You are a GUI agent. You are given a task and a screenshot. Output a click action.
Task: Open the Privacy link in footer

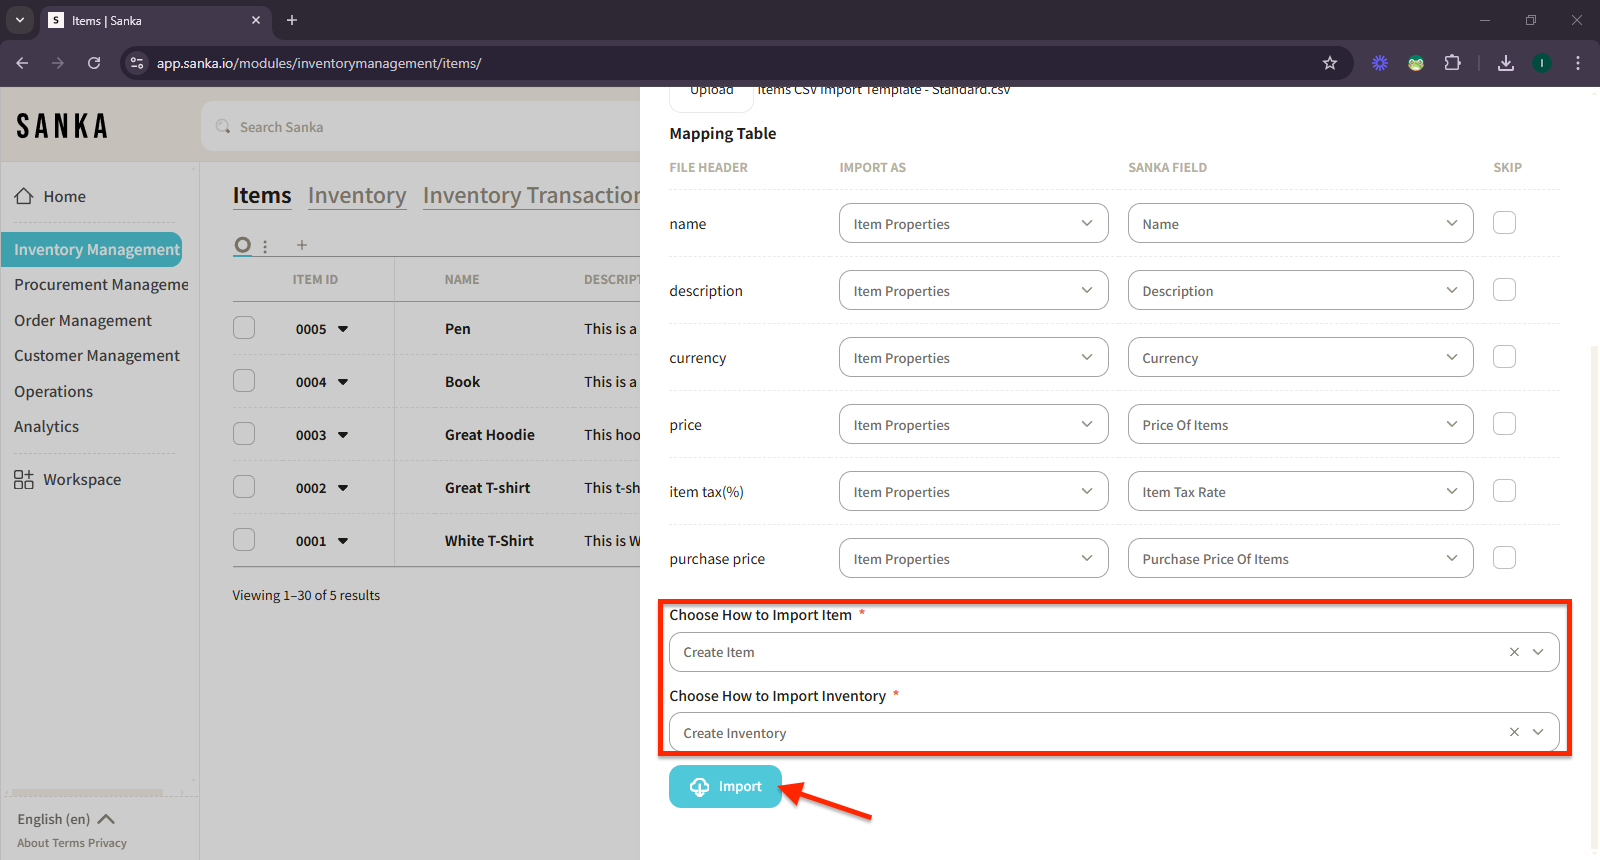(108, 843)
